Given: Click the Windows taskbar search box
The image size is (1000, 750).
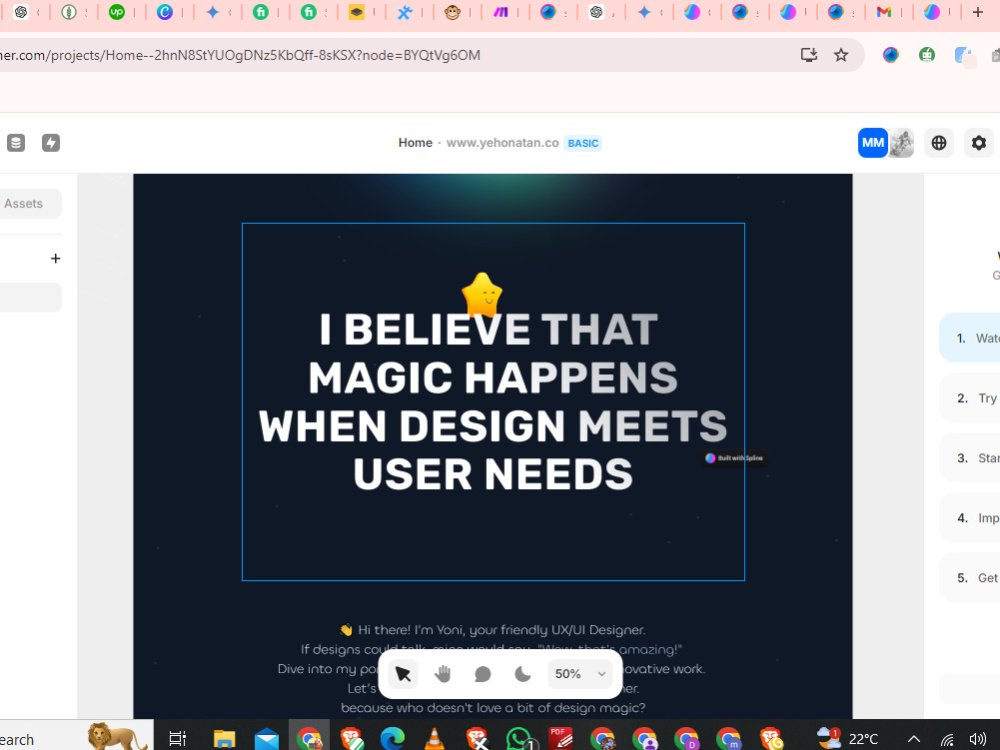Looking at the screenshot, I should [x=77, y=737].
